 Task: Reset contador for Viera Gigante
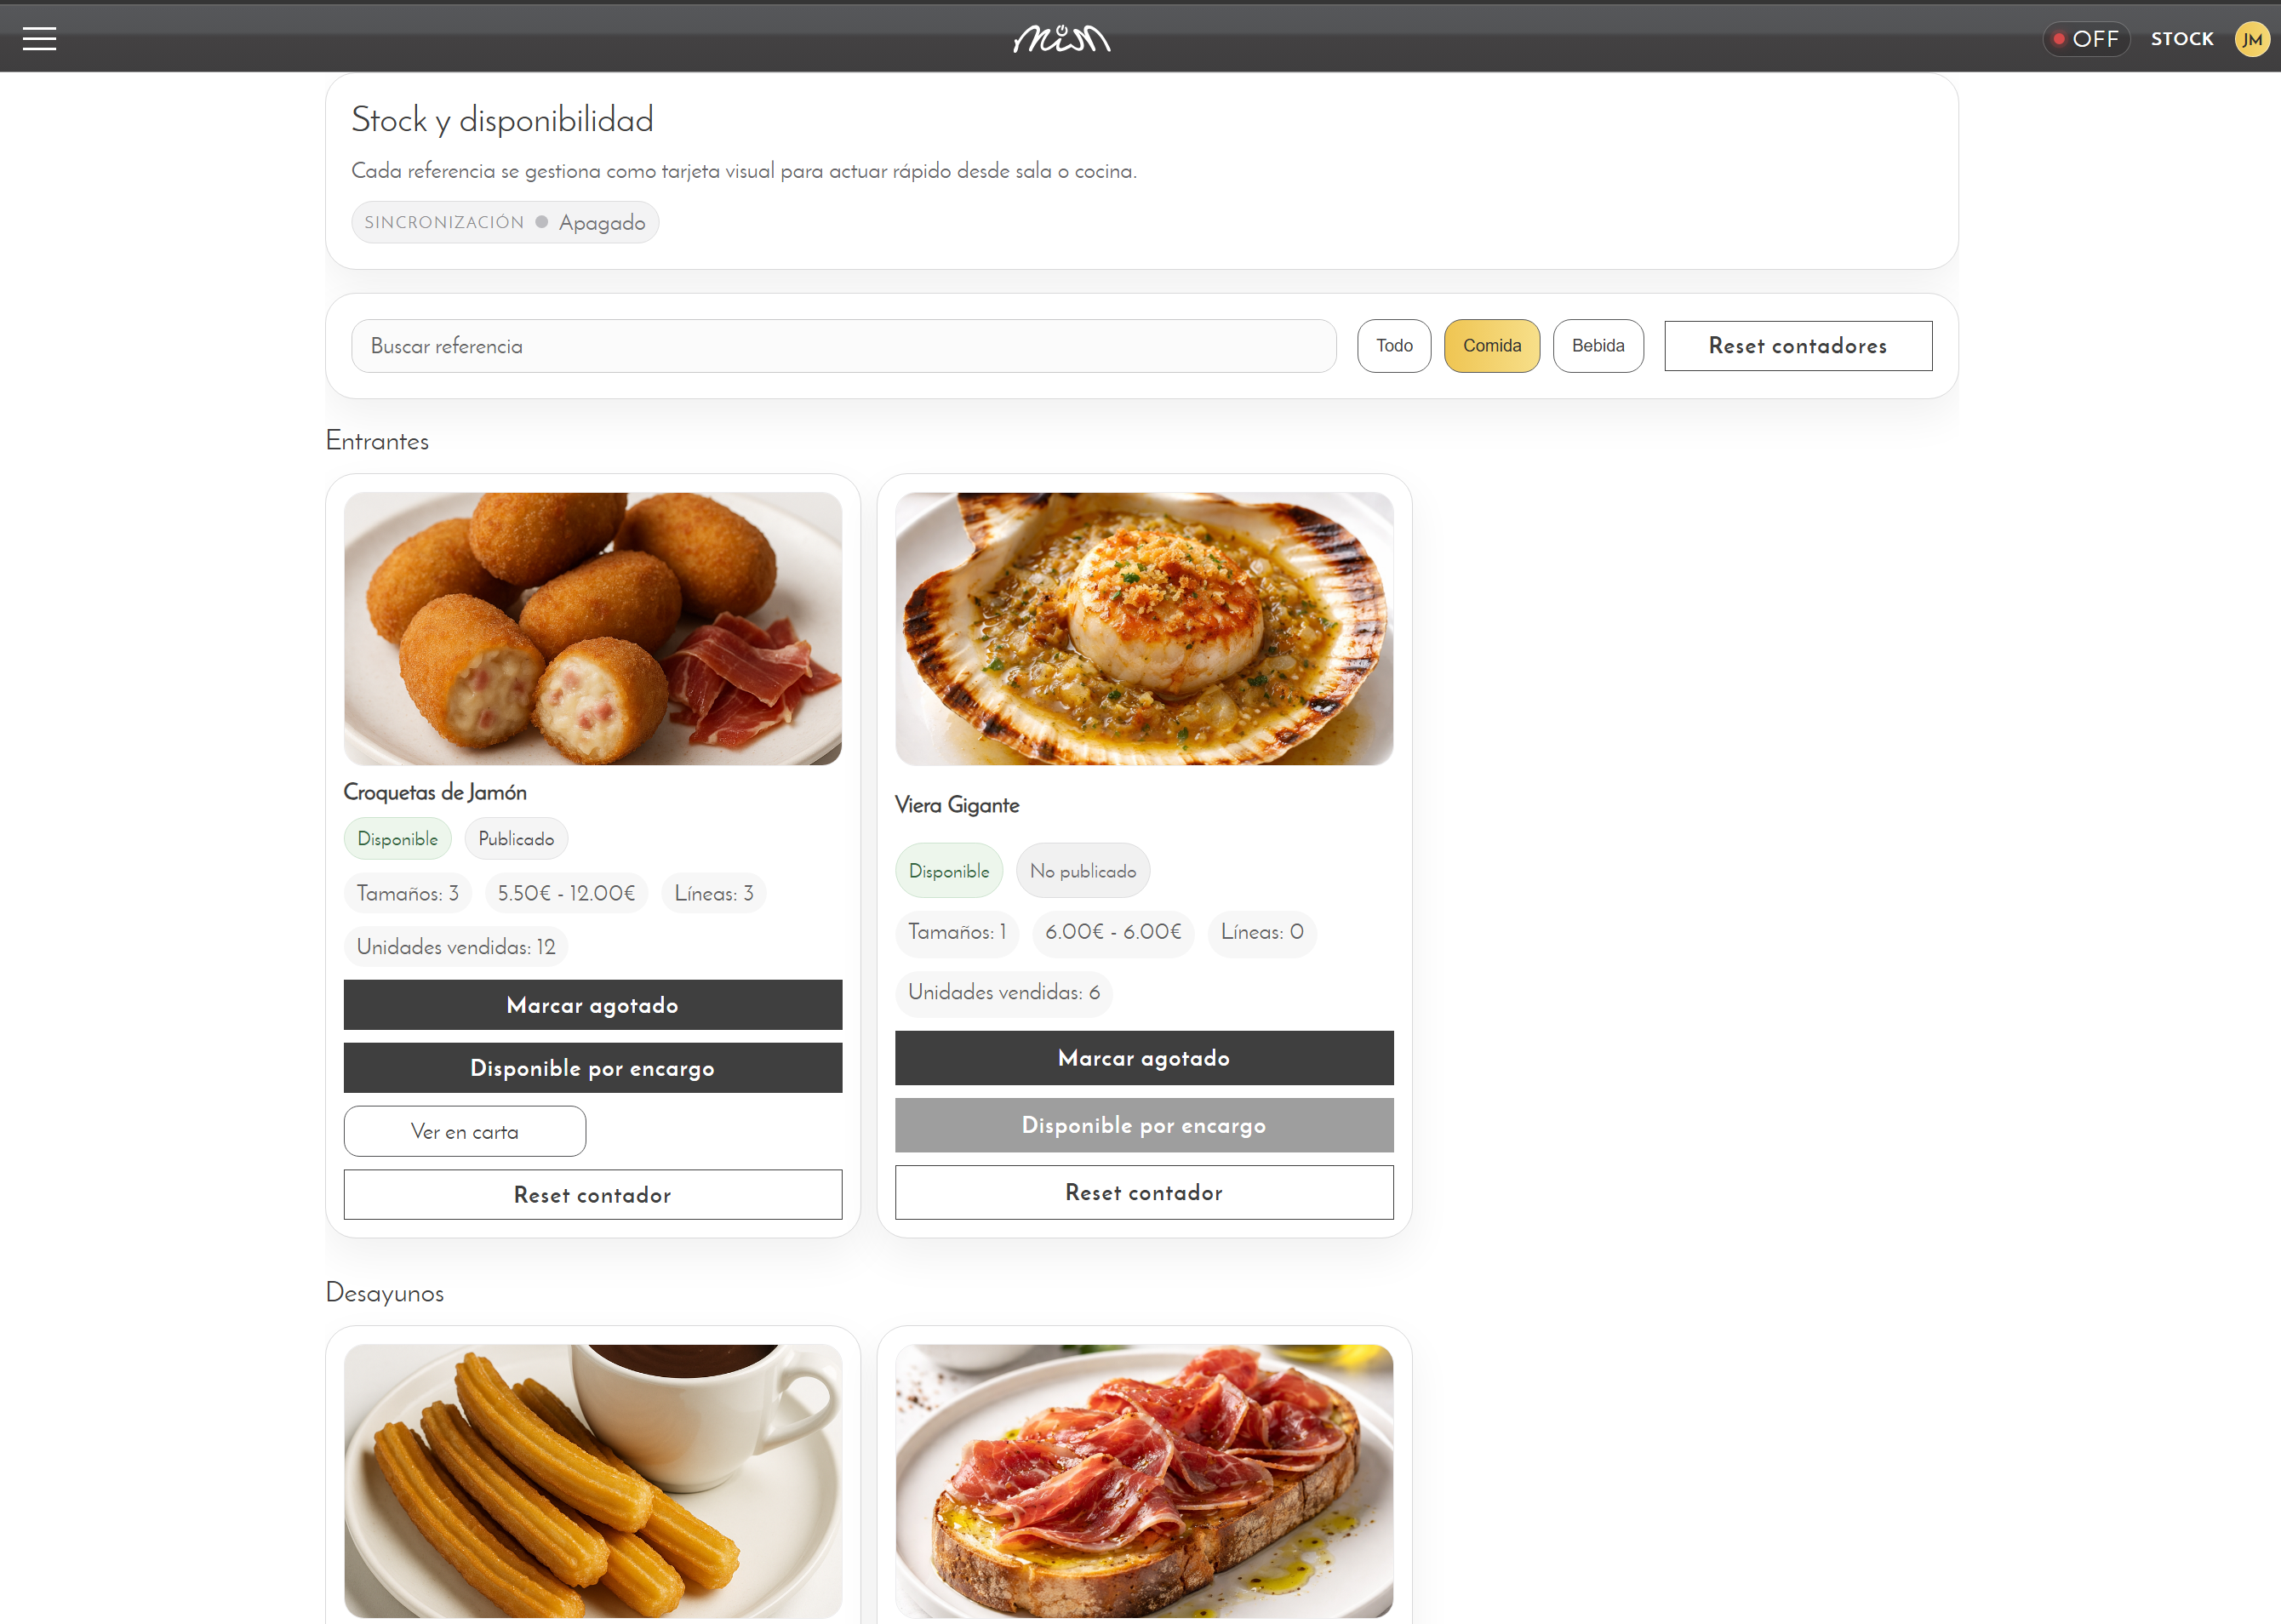coord(1144,1192)
